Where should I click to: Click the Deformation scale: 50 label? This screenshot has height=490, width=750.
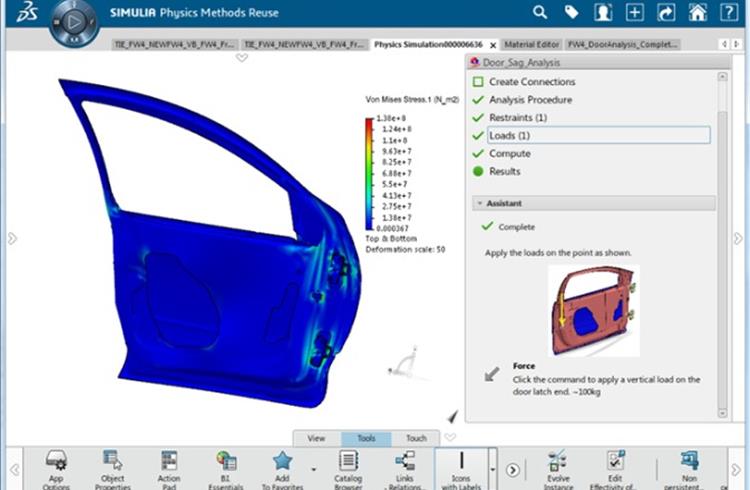pyautogui.click(x=405, y=249)
